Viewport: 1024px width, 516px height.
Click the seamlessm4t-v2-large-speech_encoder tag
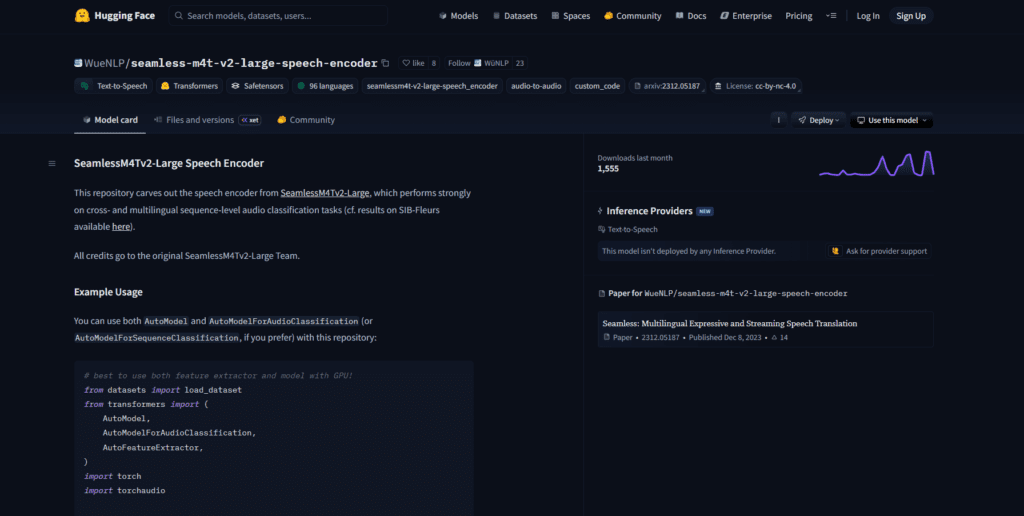432,86
